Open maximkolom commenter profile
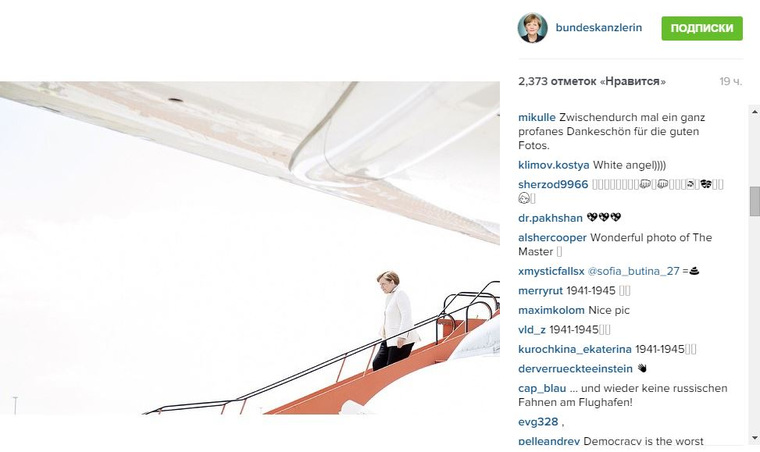This screenshot has width=760, height=452. tap(551, 311)
